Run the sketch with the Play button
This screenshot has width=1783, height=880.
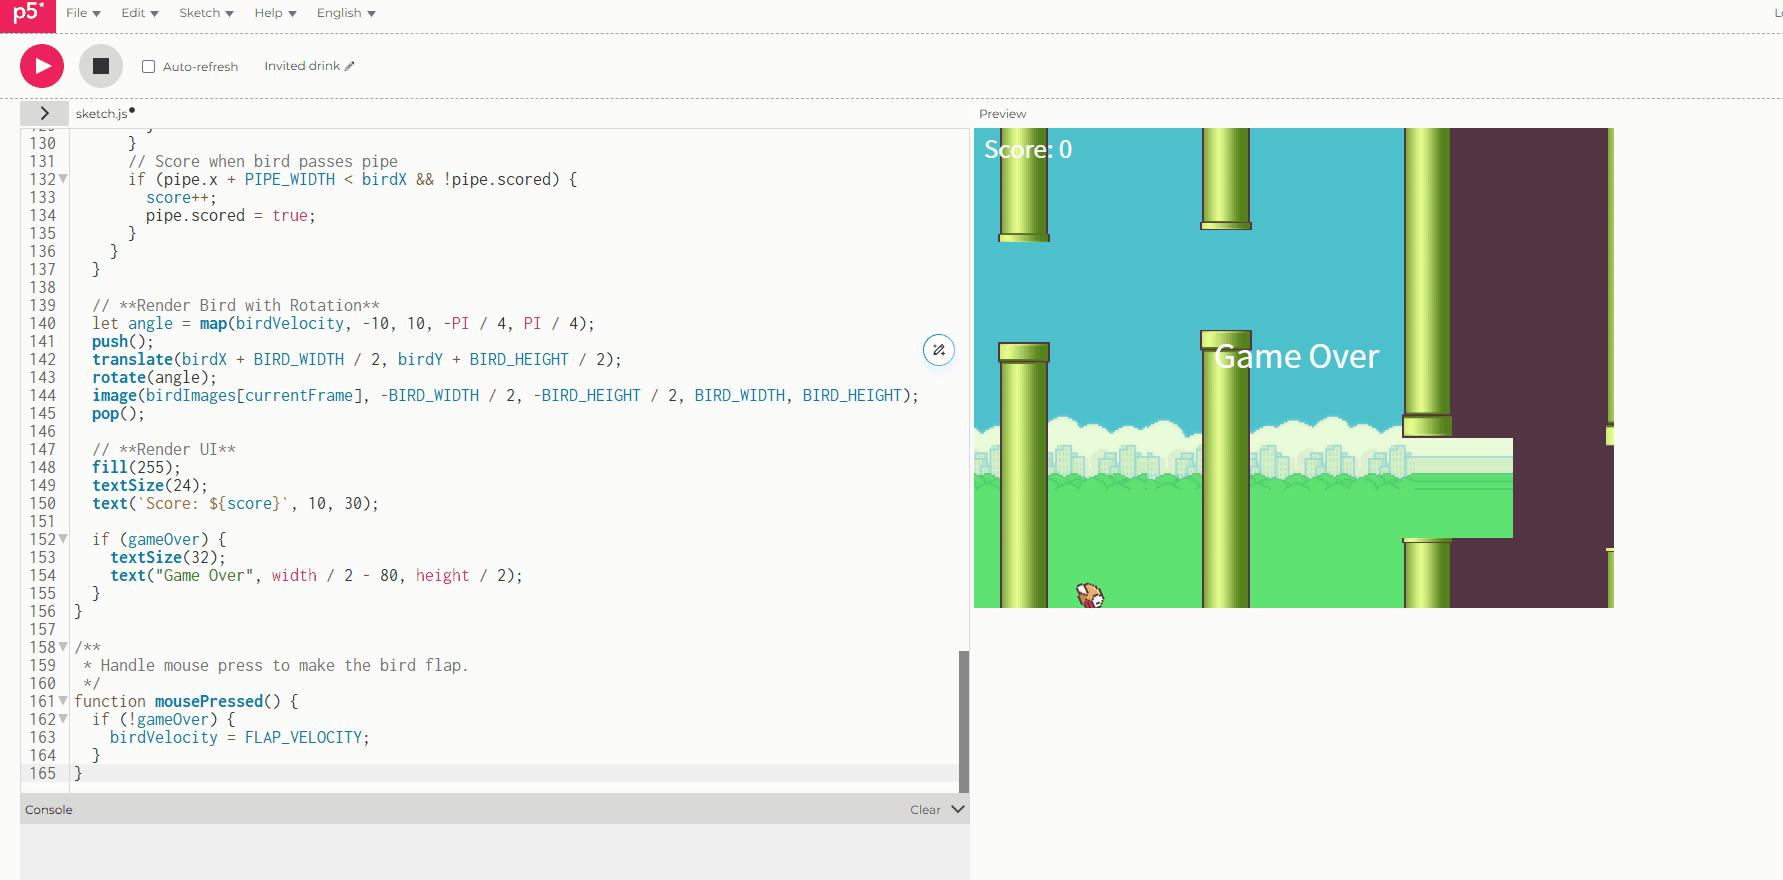[x=42, y=66]
